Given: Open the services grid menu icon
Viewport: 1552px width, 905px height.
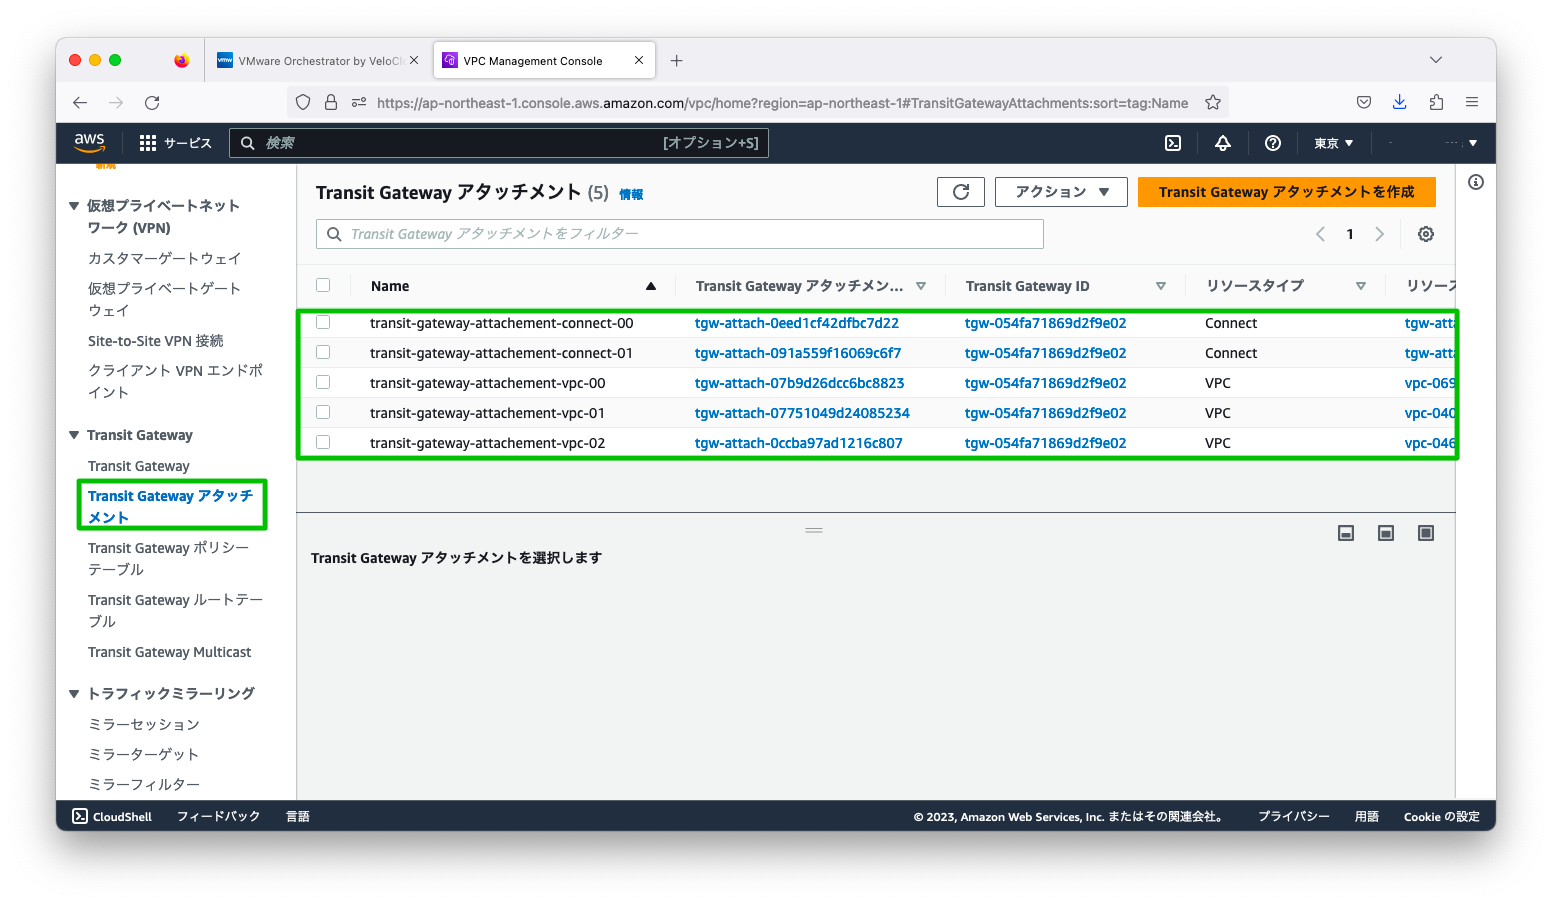Looking at the screenshot, I should [148, 143].
